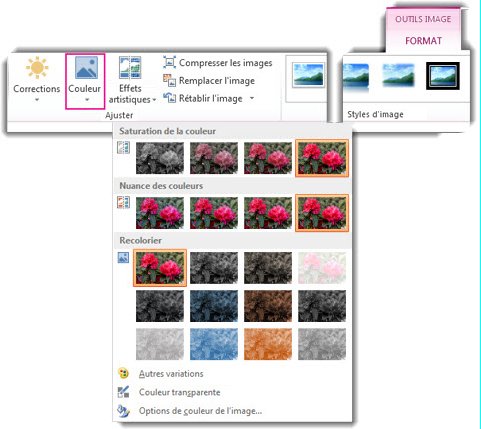Choose the thick black frame picture style

click(x=443, y=76)
